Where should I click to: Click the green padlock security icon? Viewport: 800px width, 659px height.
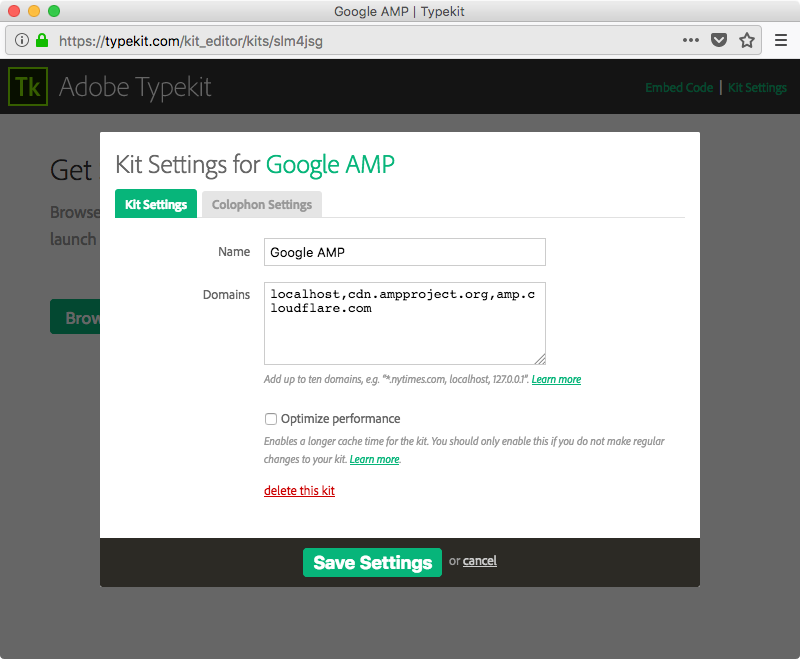(42, 40)
